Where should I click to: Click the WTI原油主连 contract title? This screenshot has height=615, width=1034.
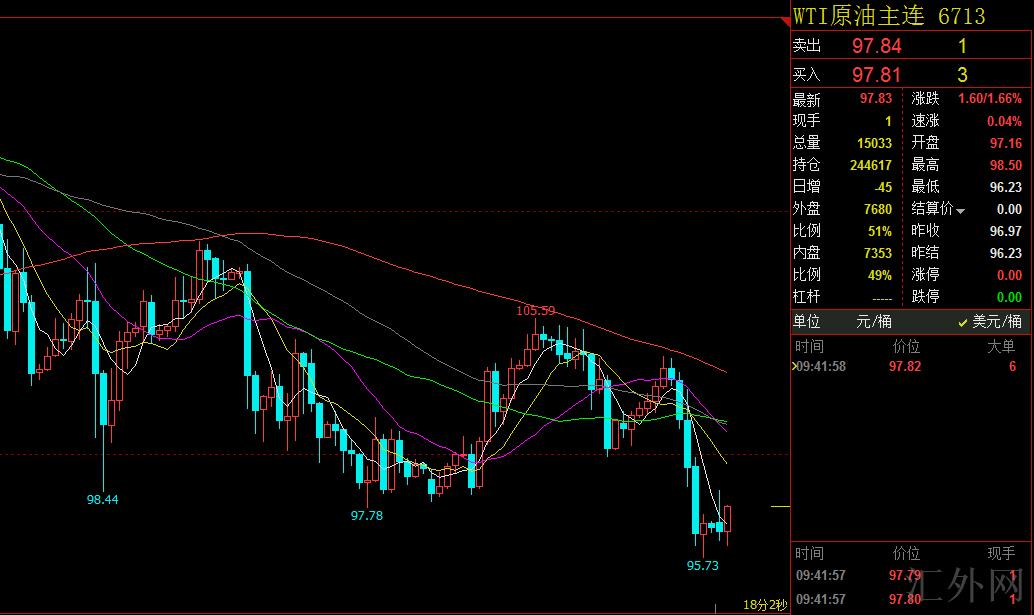coord(861,16)
